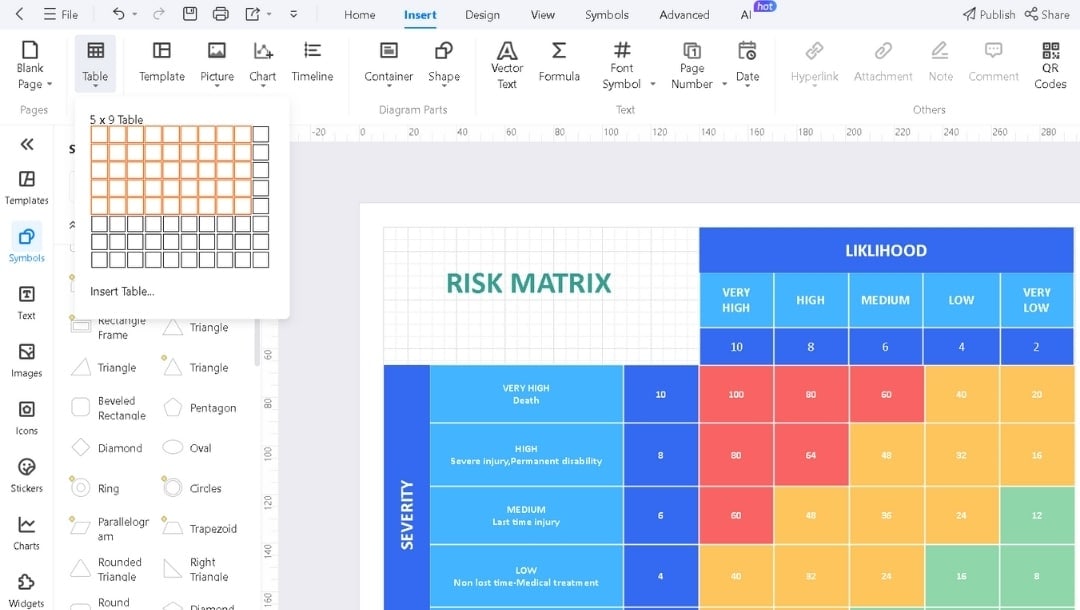Insert a Timeline element

[x=312, y=62]
